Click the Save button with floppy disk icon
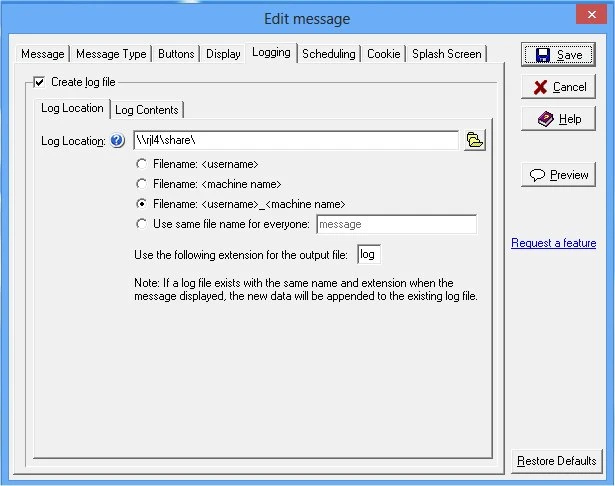 [x=558, y=55]
